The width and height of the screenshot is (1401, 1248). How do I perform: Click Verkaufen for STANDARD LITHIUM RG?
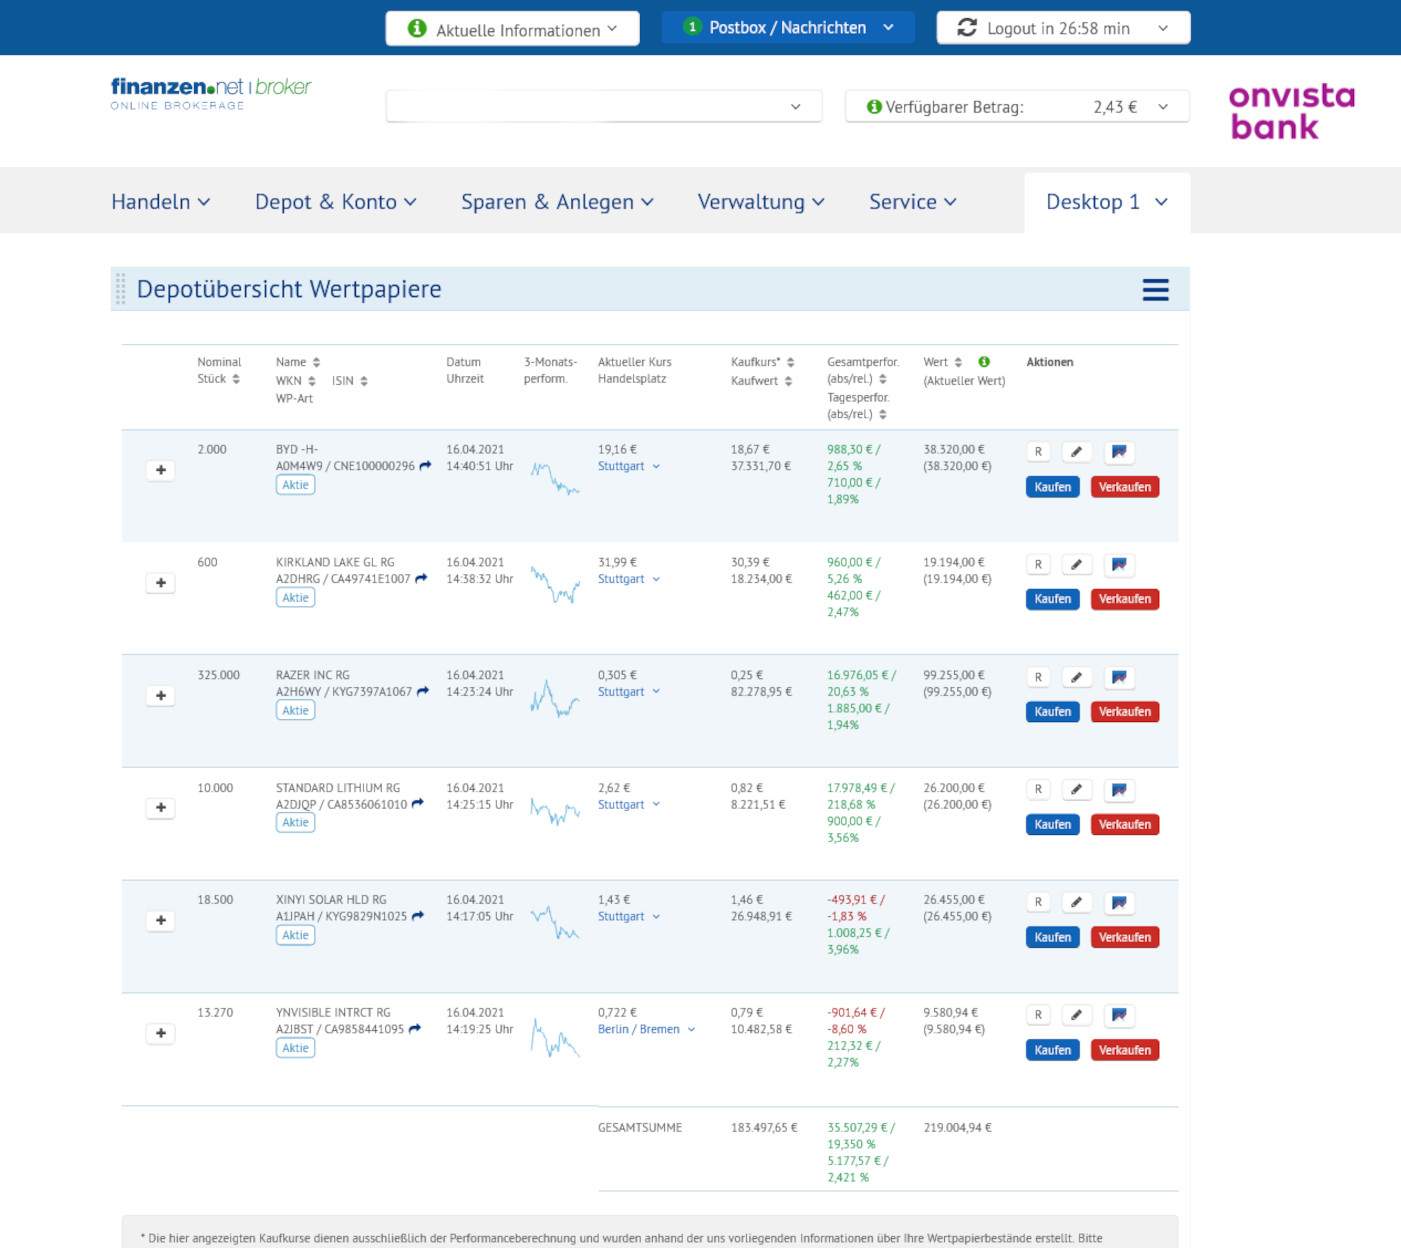tap(1125, 825)
